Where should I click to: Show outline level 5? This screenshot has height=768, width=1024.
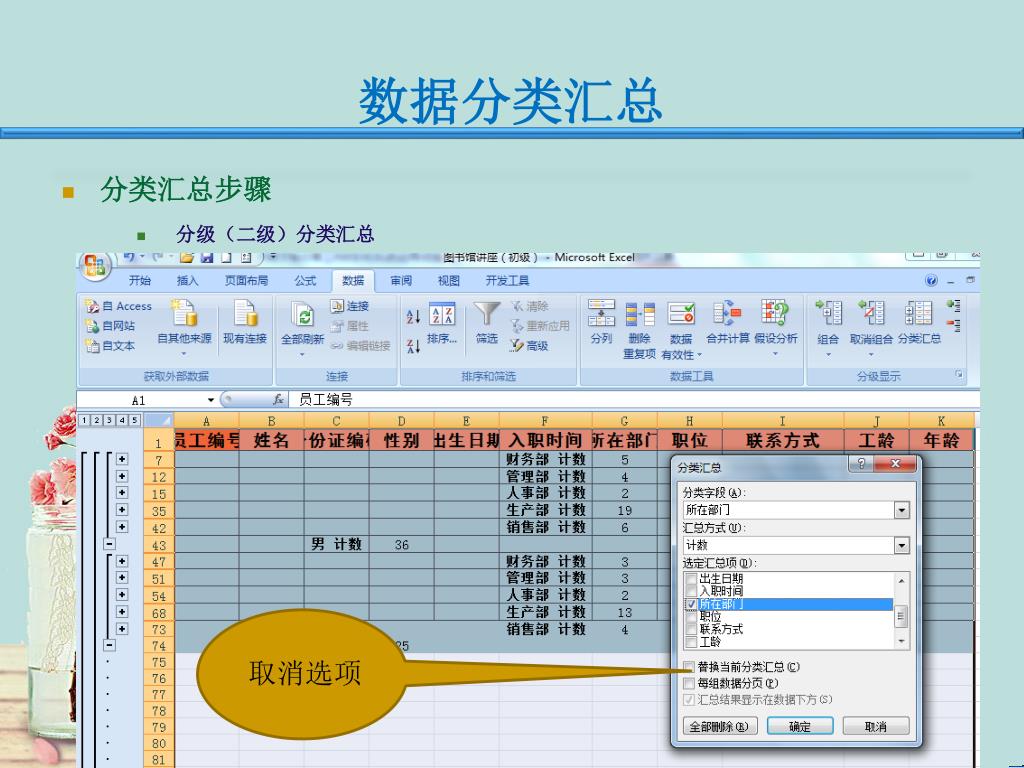[x=134, y=420]
